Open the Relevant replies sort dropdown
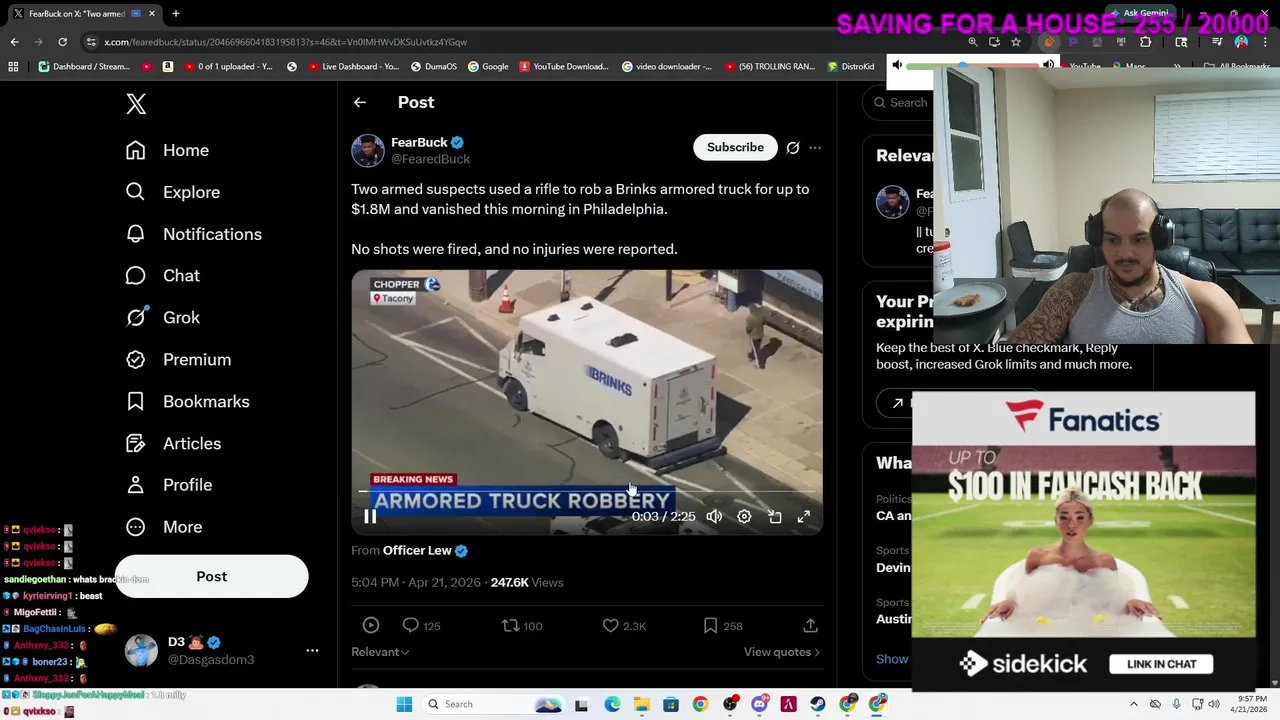 380,652
